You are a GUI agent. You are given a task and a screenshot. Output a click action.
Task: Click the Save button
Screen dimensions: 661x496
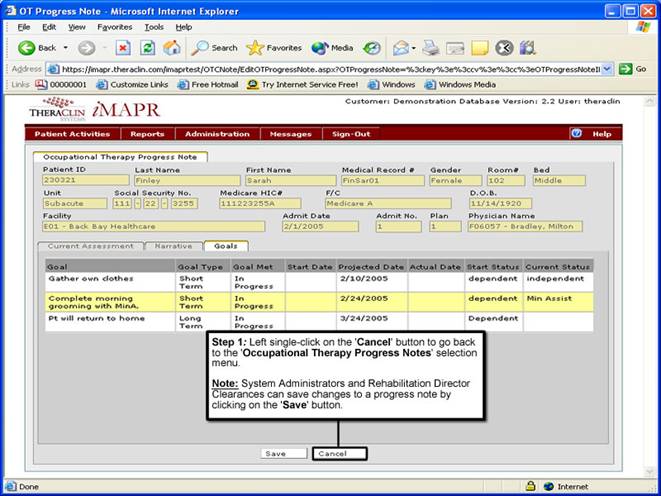pyautogui.click(x=276, y=453)
